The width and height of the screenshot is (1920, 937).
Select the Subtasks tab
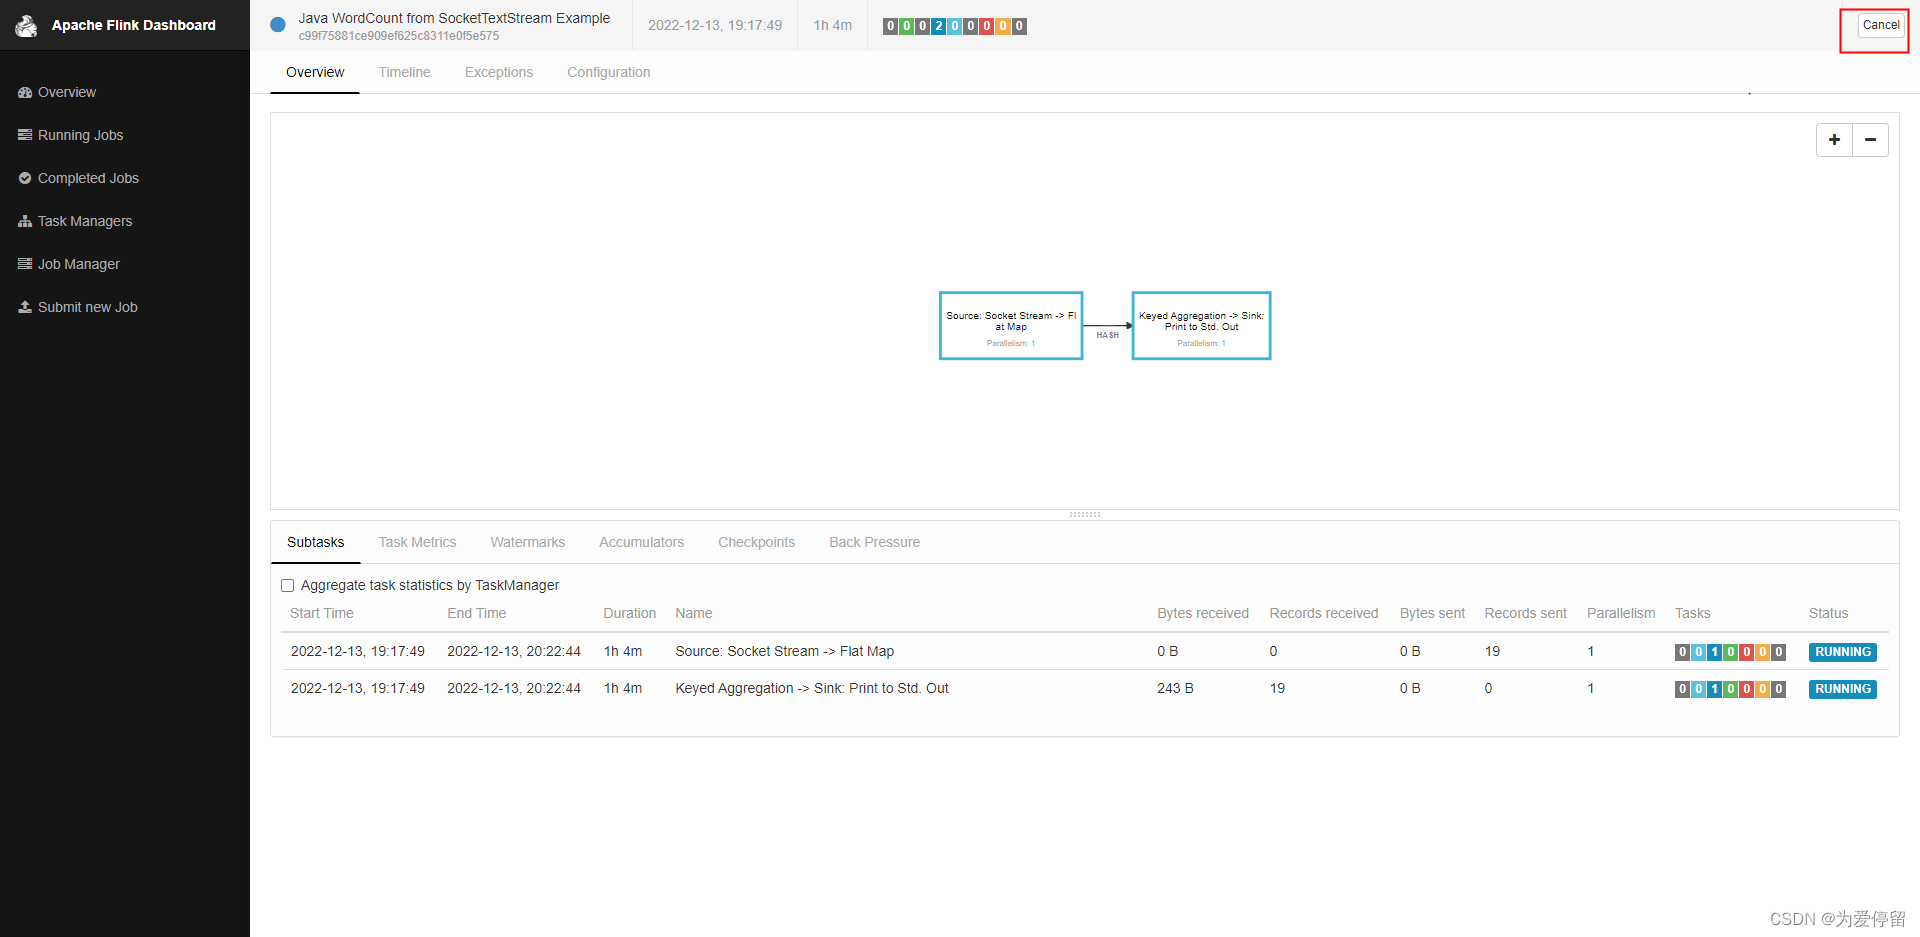point(315,542)
